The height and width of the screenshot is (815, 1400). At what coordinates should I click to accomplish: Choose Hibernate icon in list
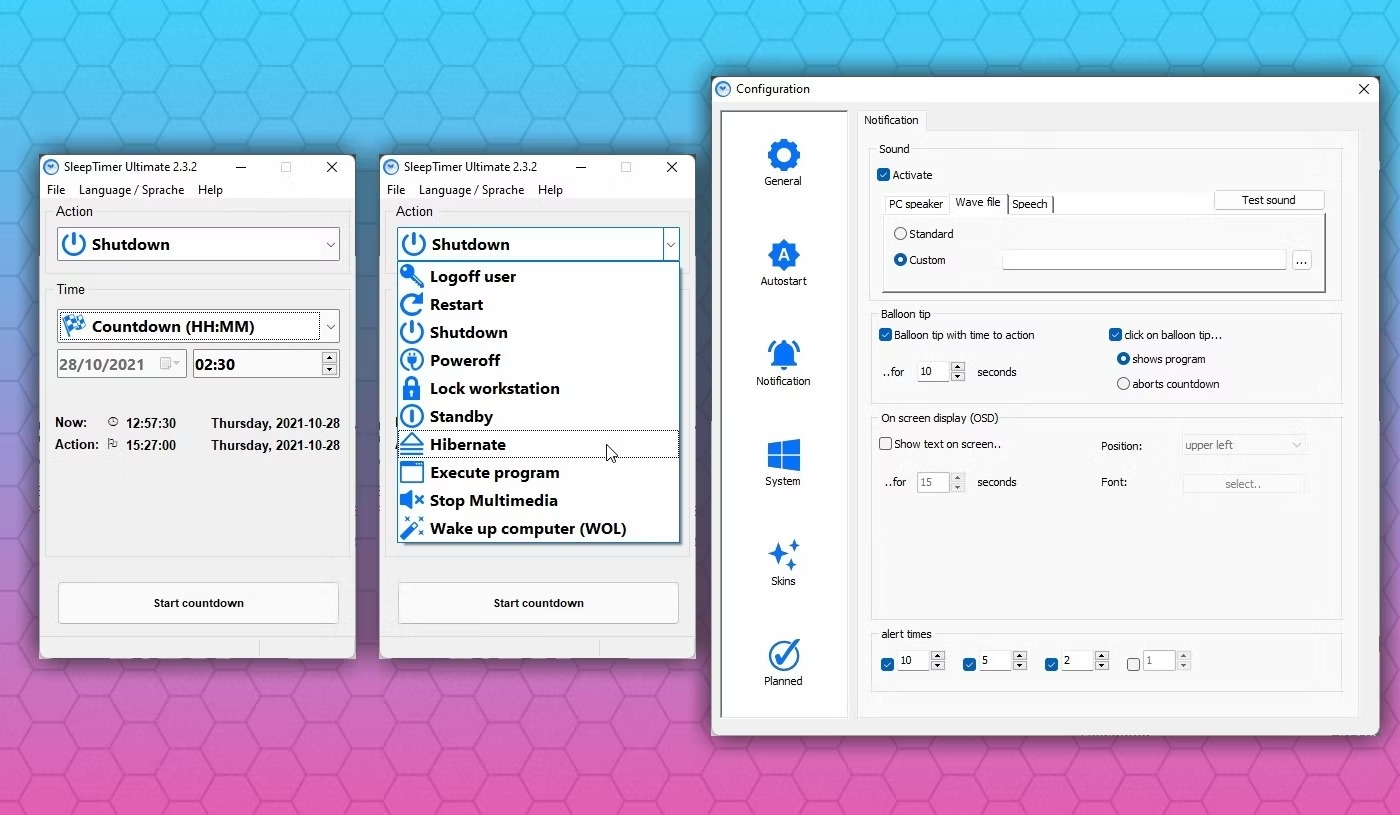[412, 444]
